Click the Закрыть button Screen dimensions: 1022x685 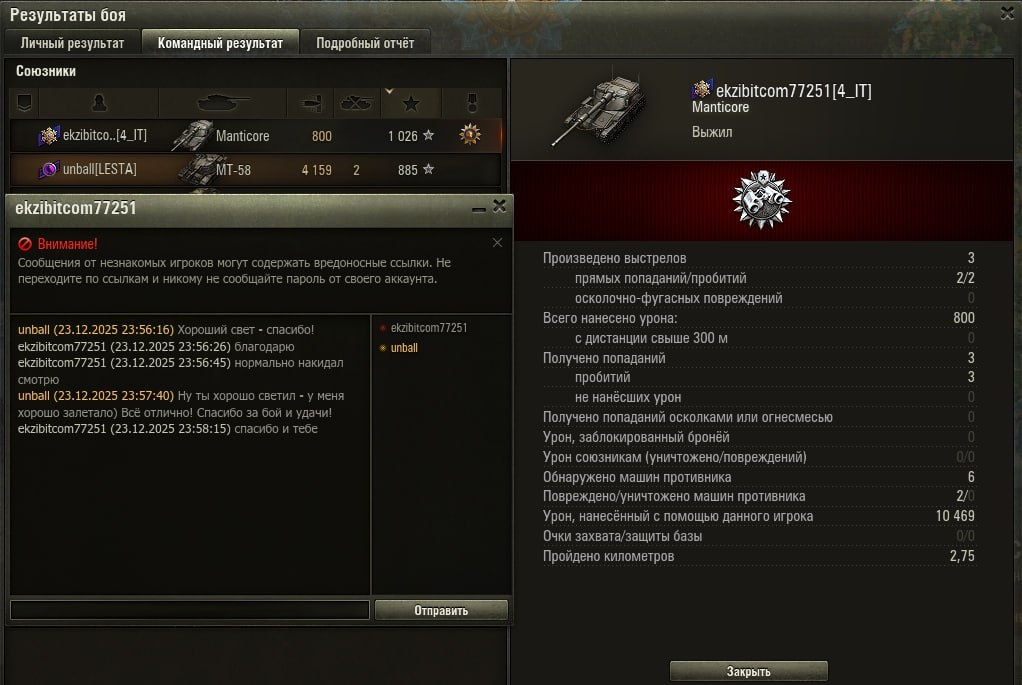click(x=749, y=671)
